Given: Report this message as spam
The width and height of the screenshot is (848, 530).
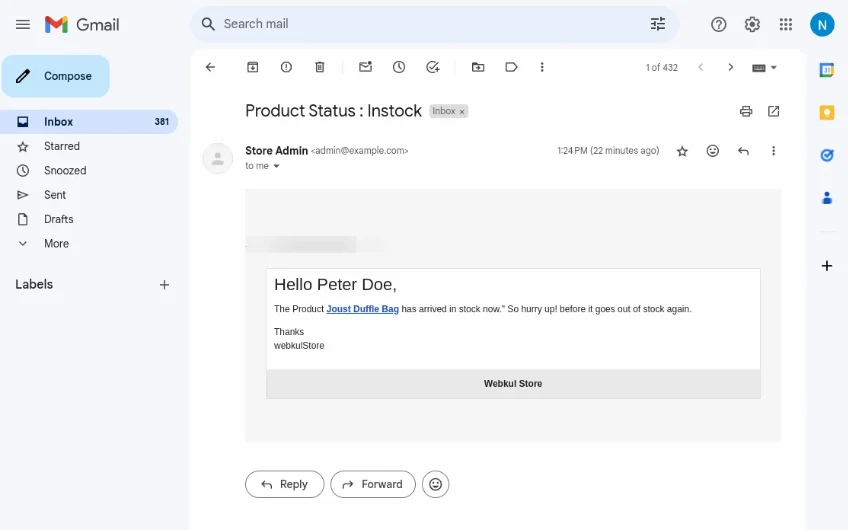Looking at the screenshot, I should (x=286, y=67).
